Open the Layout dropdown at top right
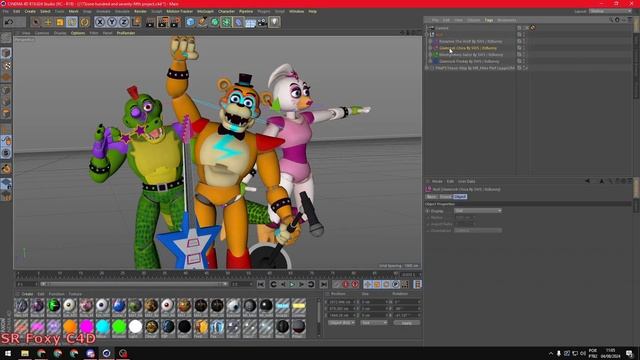 (x=610, y=11)
